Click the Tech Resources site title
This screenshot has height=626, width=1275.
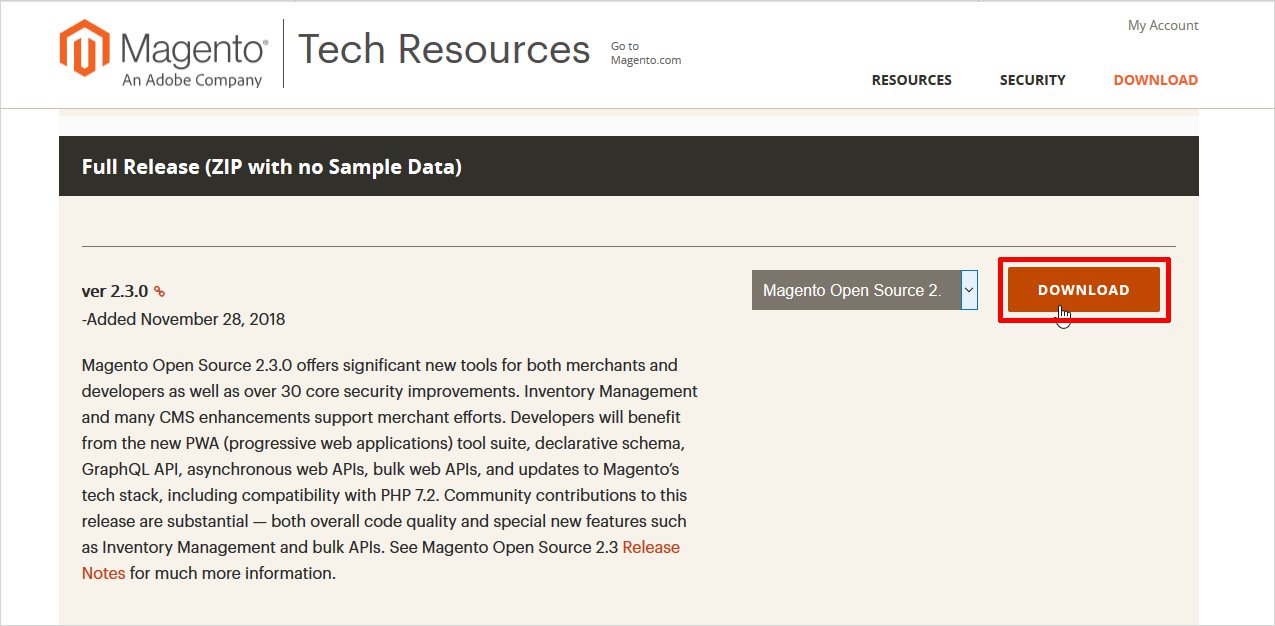(x=444, y=49)
